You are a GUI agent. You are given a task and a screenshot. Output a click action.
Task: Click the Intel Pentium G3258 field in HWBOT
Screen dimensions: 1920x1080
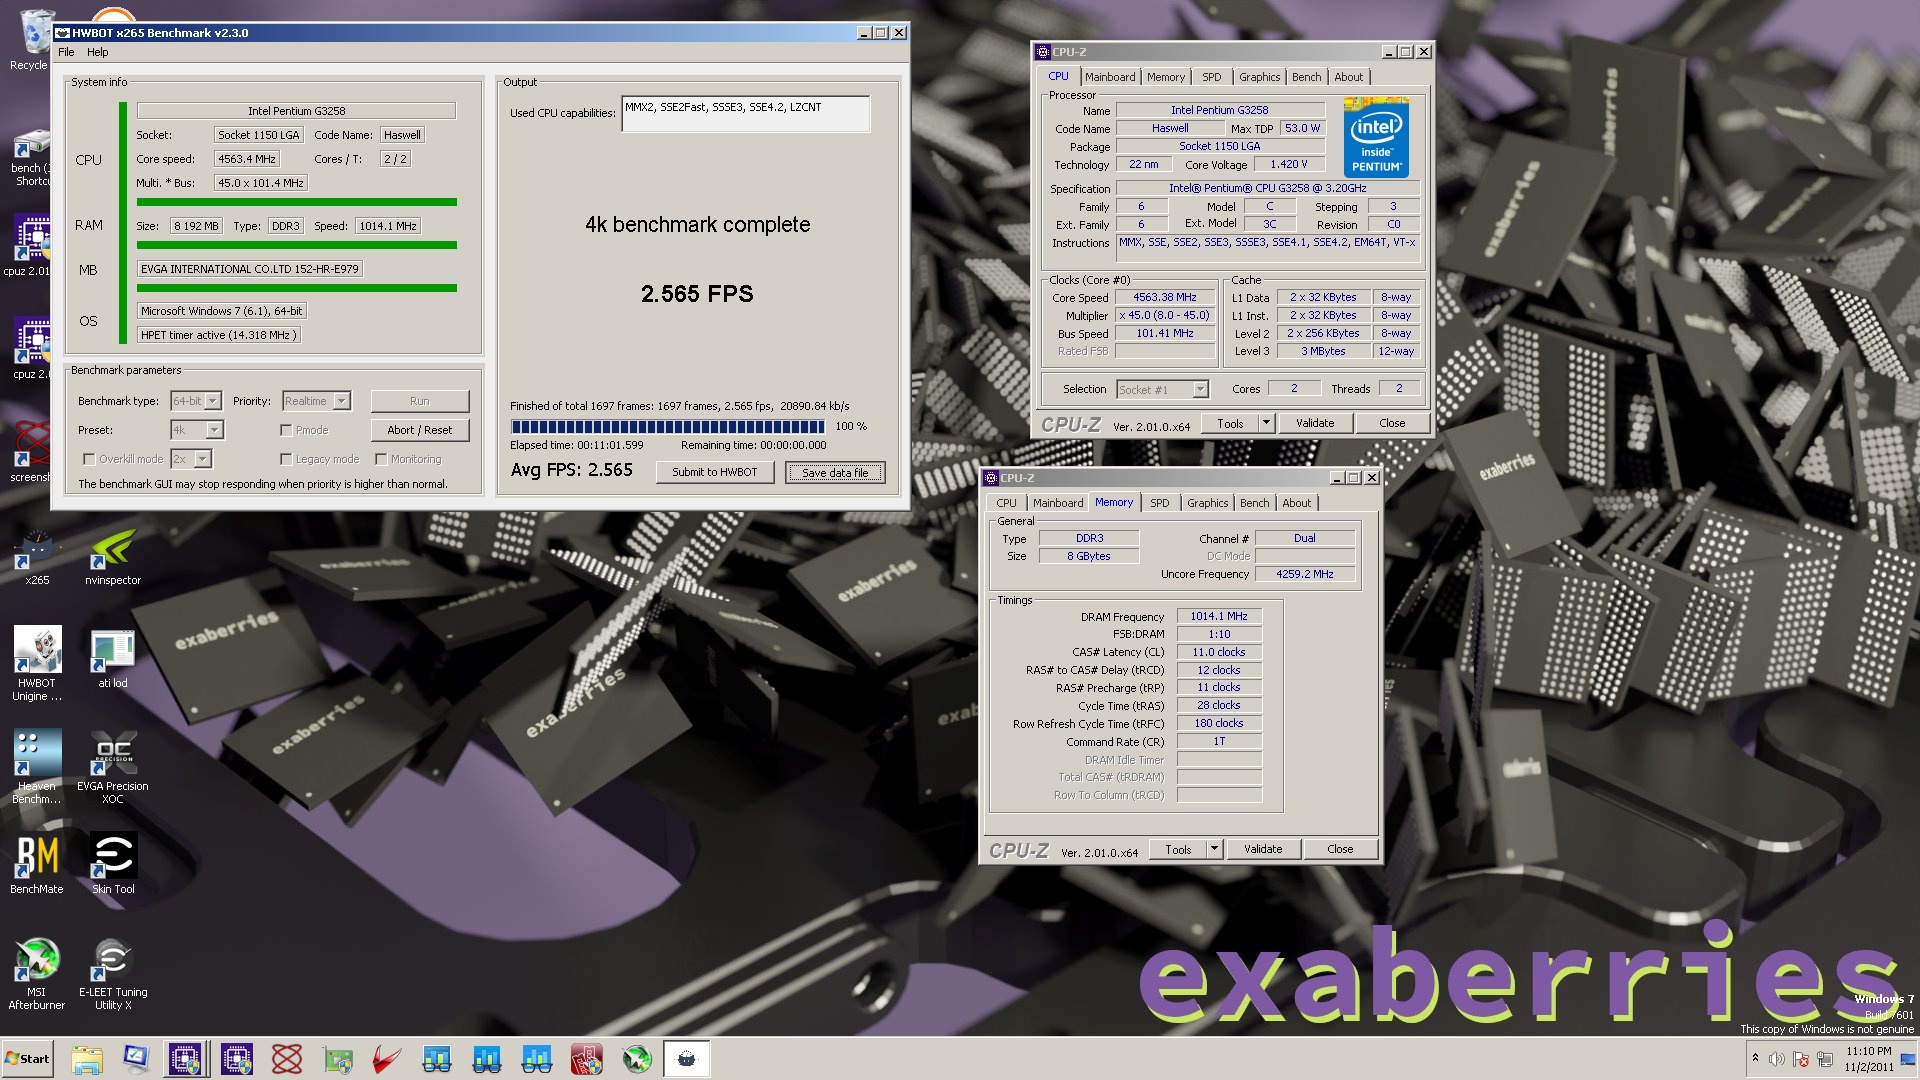tap(296, 111)
